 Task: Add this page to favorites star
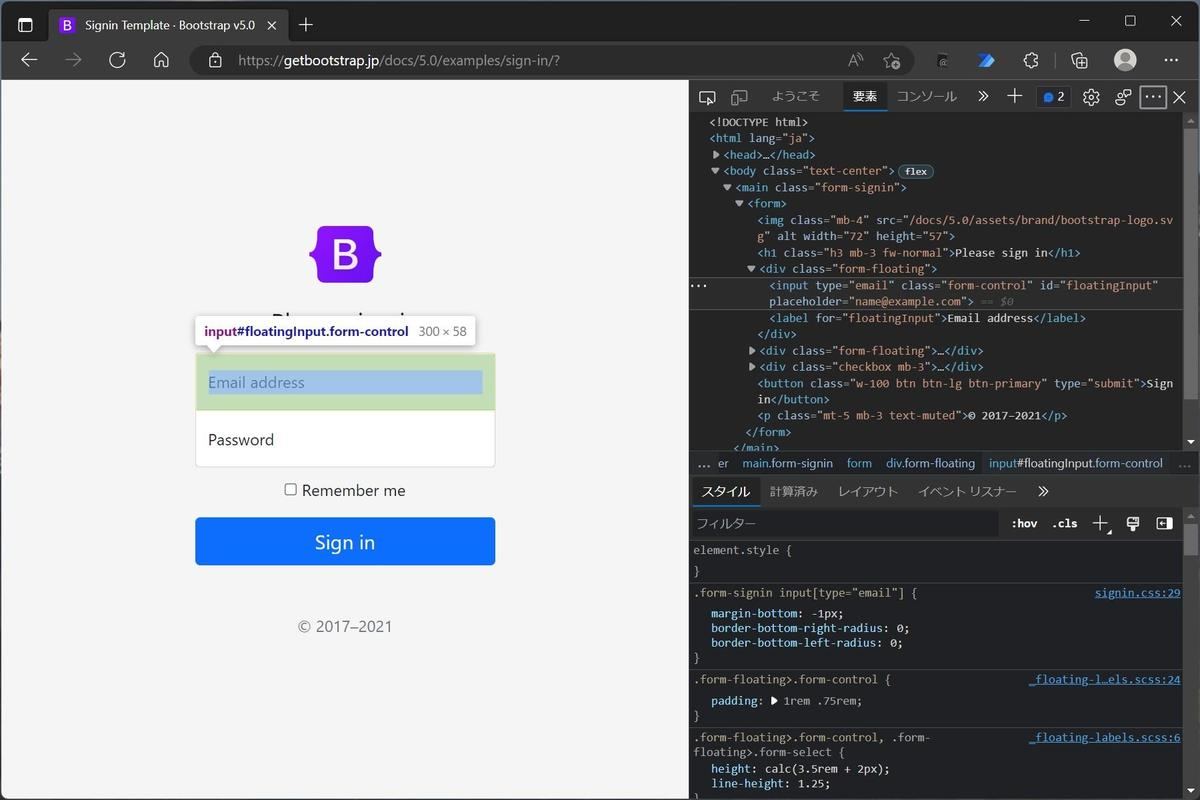pyautogui.click(x=891, y=60)
